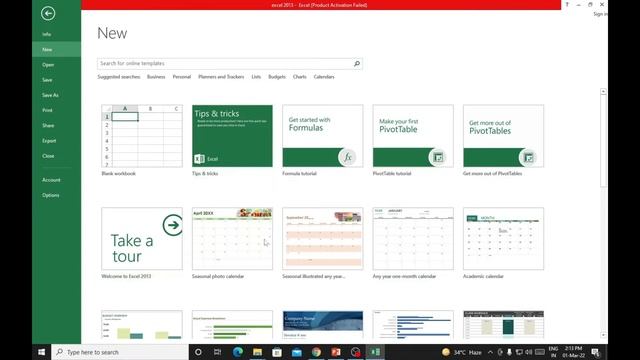The image size is (640, 360).
Task: Click the Blank workbook label text
Action: (118, 173)
